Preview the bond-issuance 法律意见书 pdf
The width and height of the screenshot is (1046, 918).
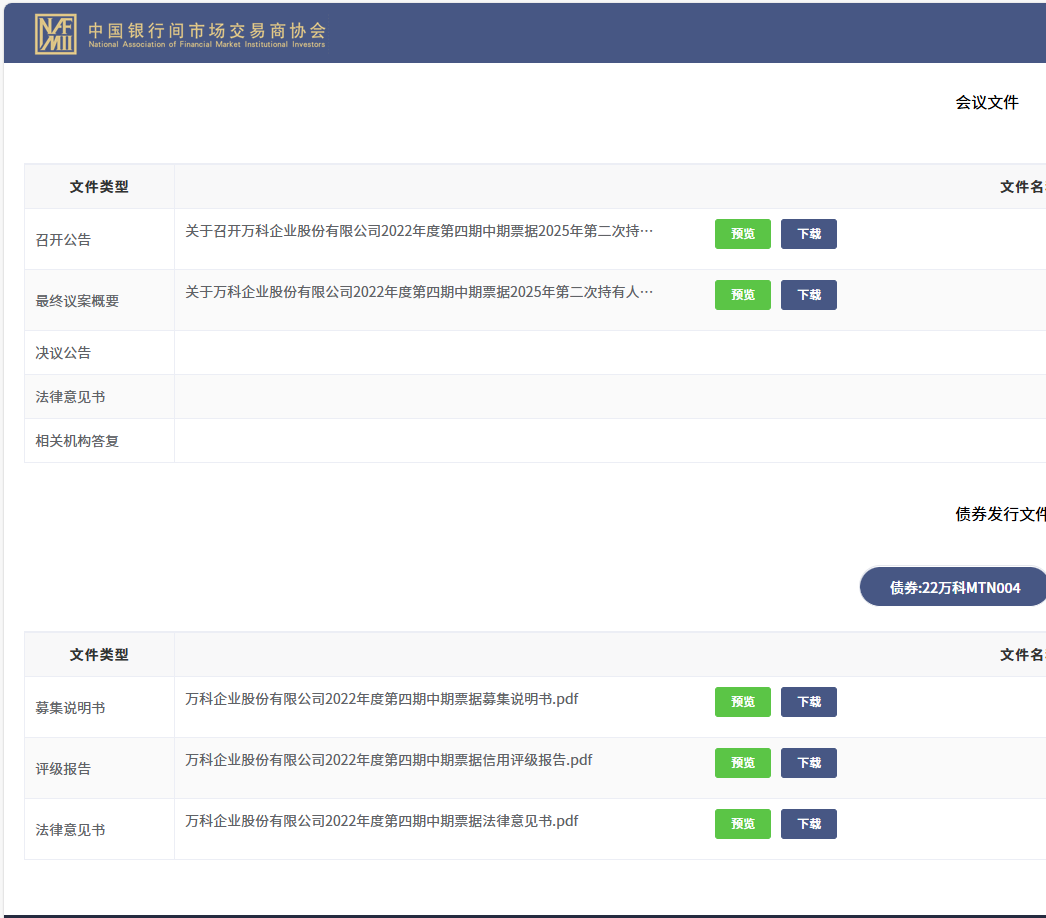click(742, 824)
